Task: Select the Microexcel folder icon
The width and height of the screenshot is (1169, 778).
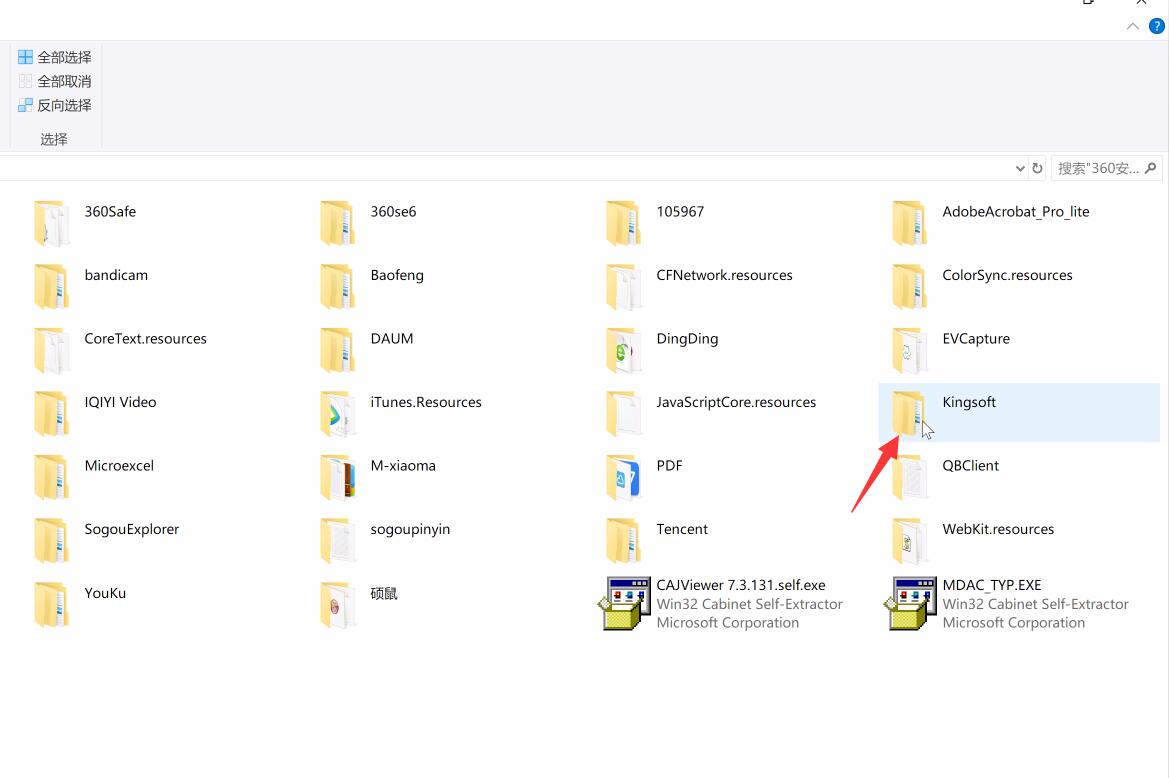Action: 51,477
